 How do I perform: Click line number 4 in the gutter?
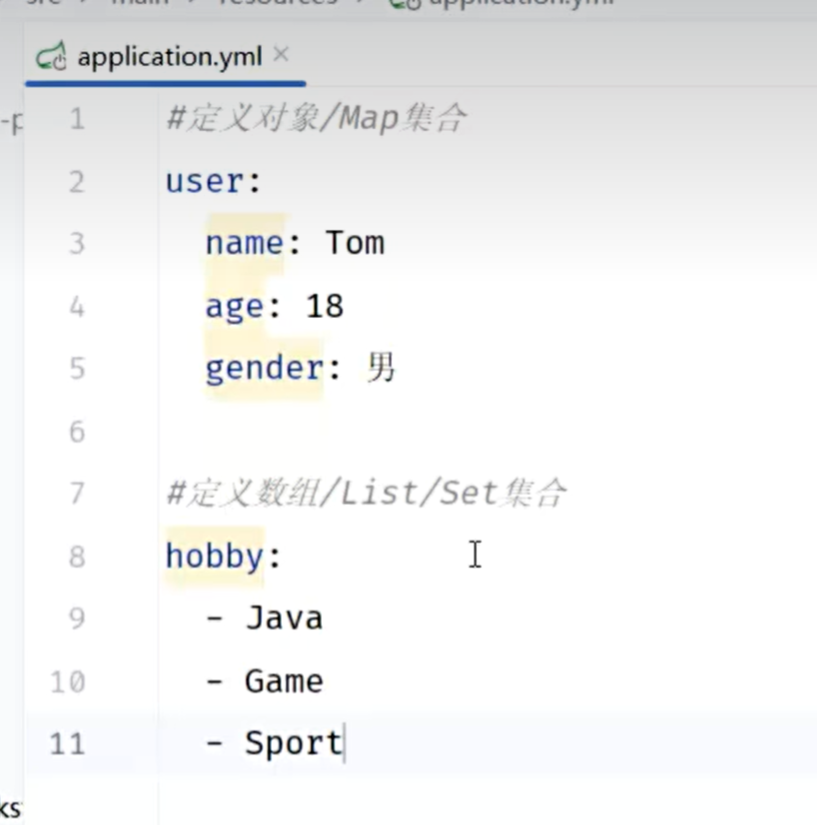pos(77,307)
